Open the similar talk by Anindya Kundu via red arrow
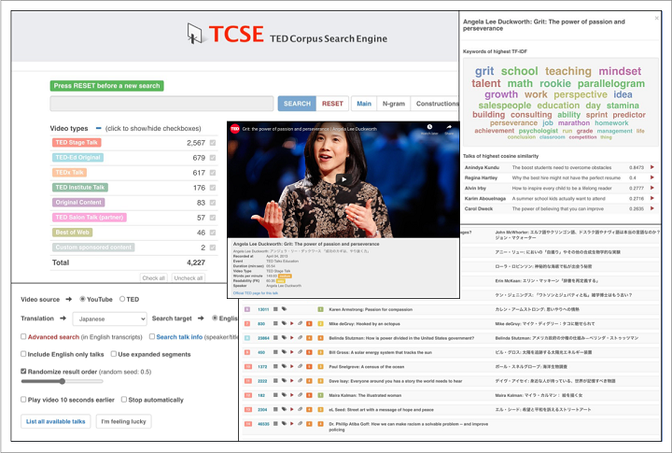The width and height of the screenshot is (672, 453). click(x=652, y=167)
